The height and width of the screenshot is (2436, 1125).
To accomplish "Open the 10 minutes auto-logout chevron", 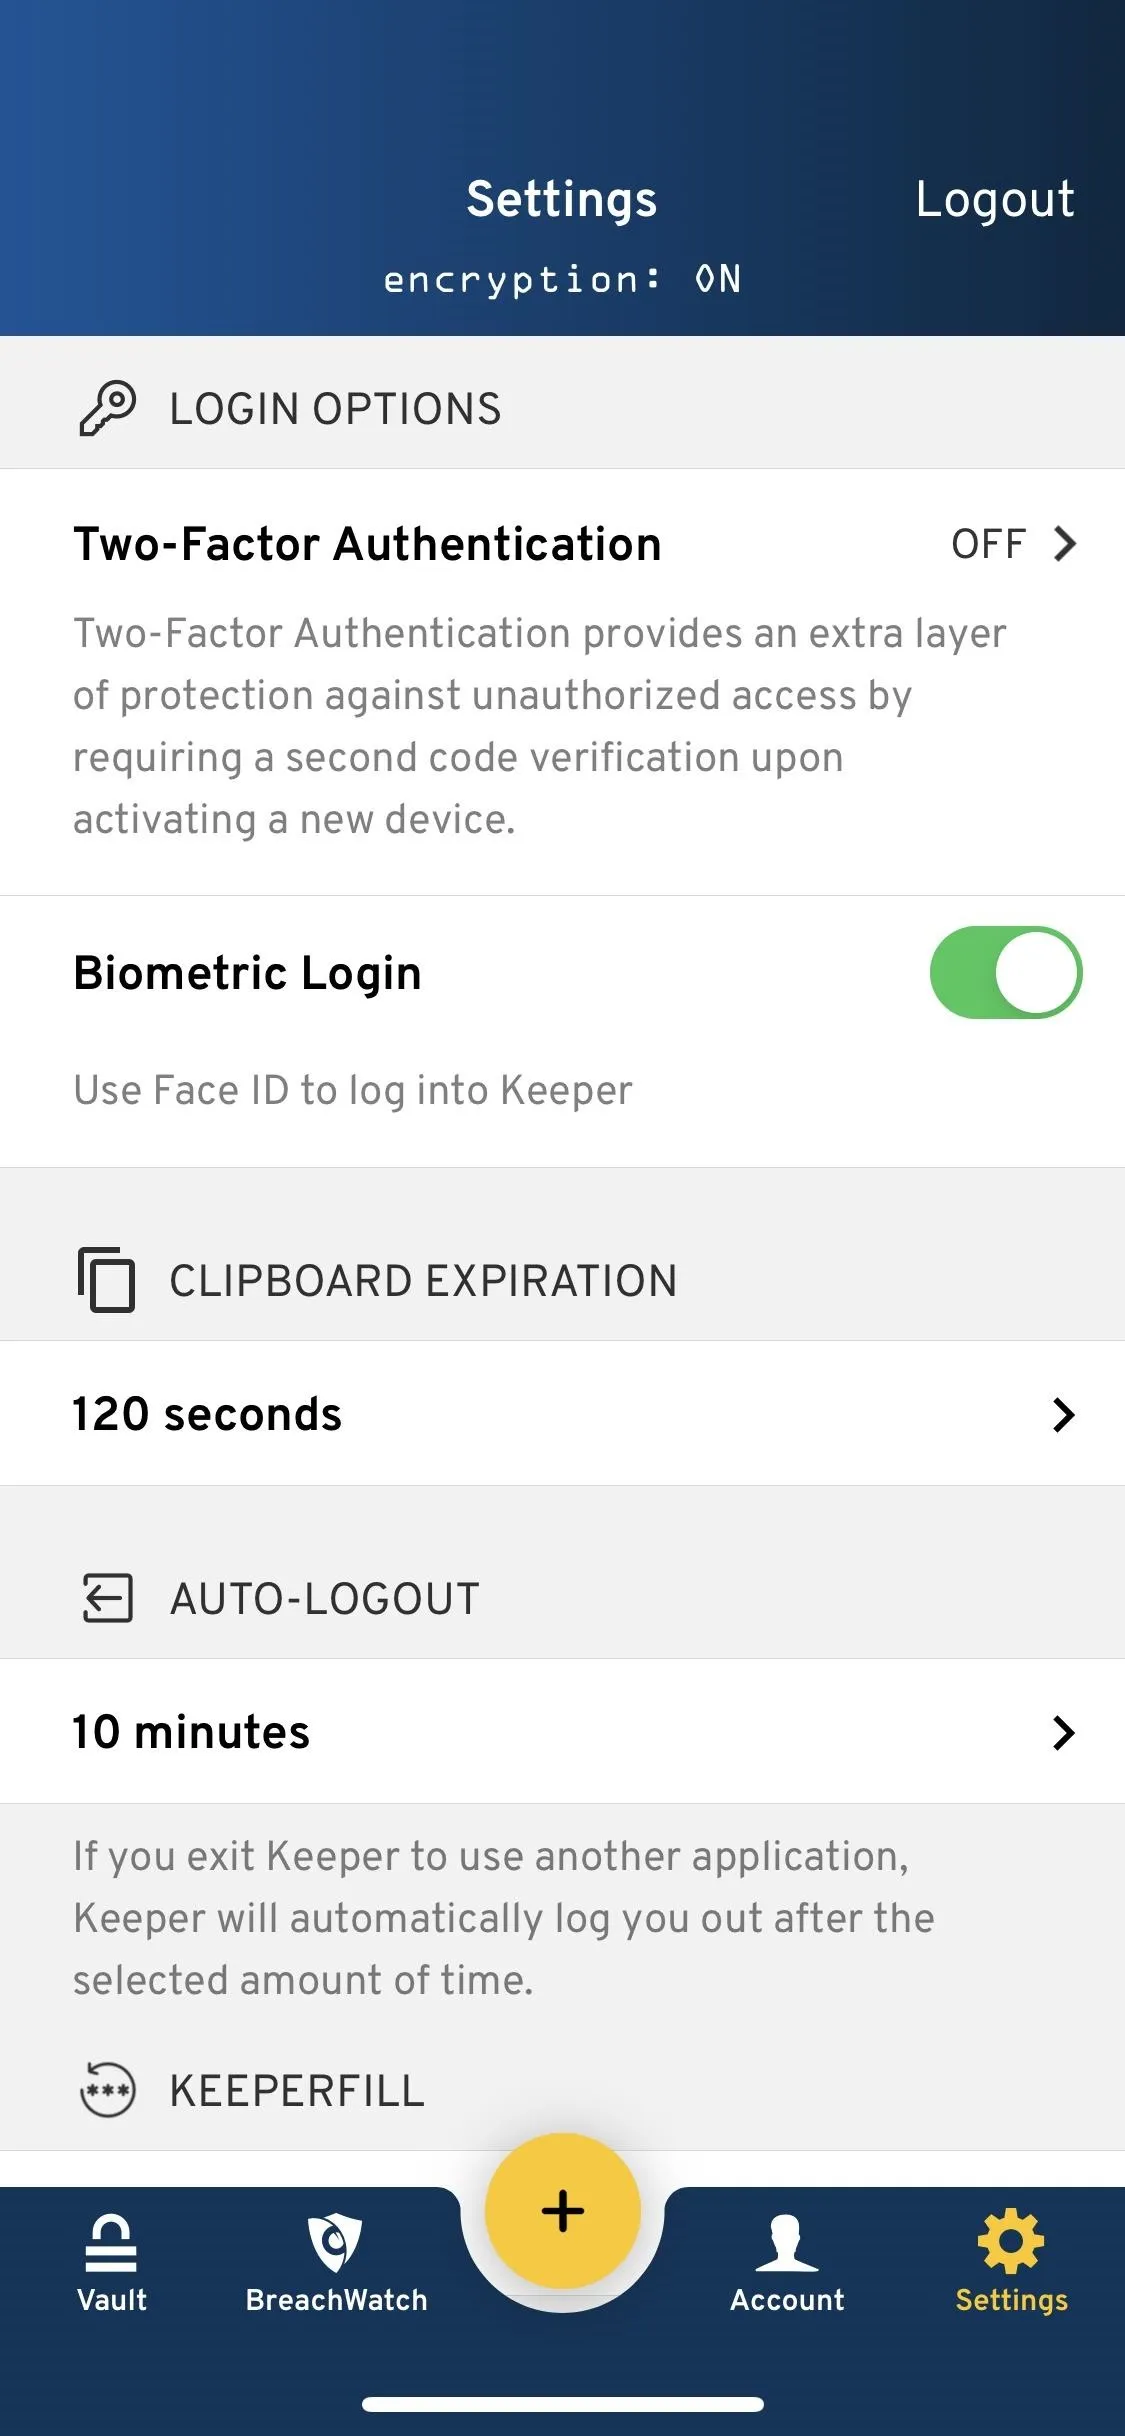I will (x=1064, y=1732).
